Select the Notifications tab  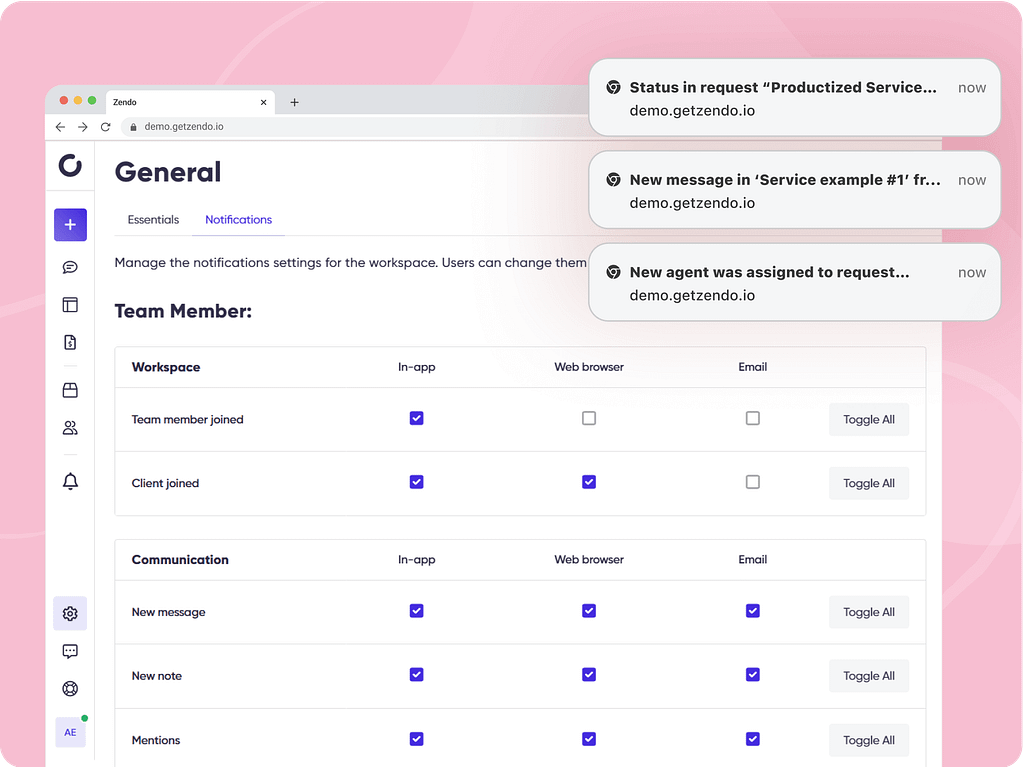pyautogui.click(x=239, y=220)
